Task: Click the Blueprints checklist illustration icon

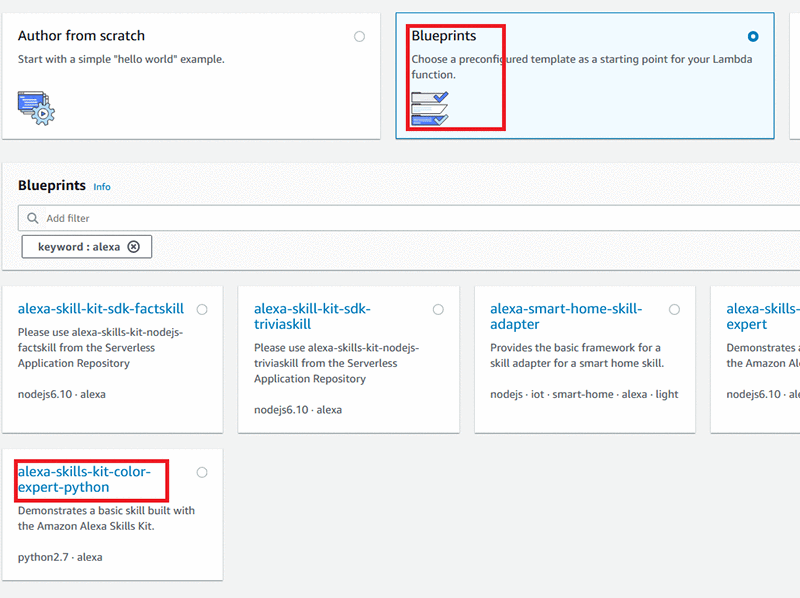Action: click(x=430, y=108)
